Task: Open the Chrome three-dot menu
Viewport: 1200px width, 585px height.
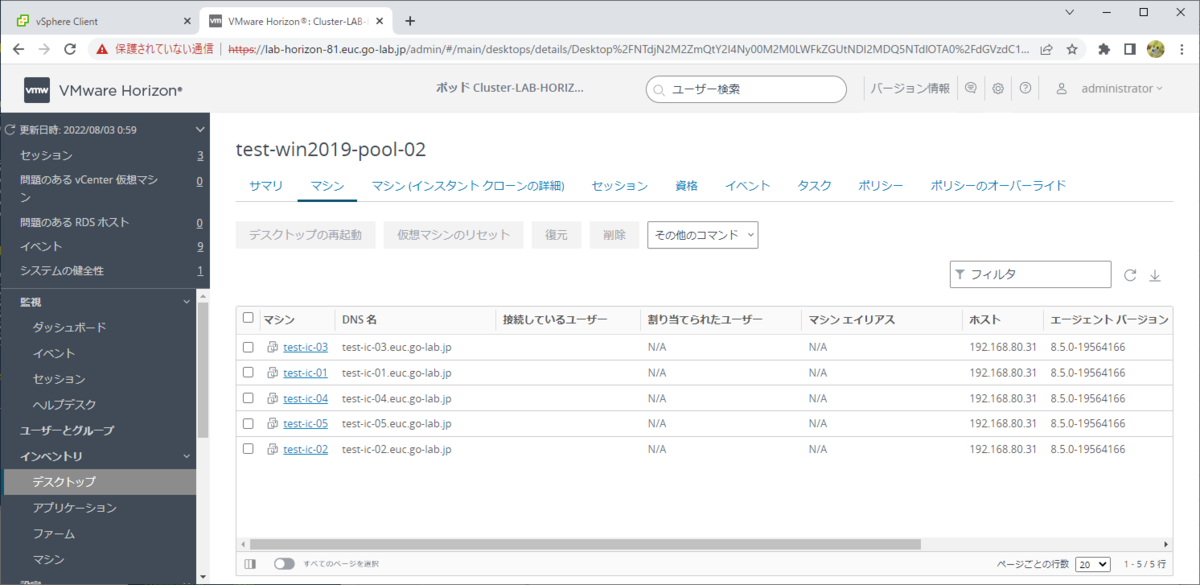Action: tap(1182, 48)
